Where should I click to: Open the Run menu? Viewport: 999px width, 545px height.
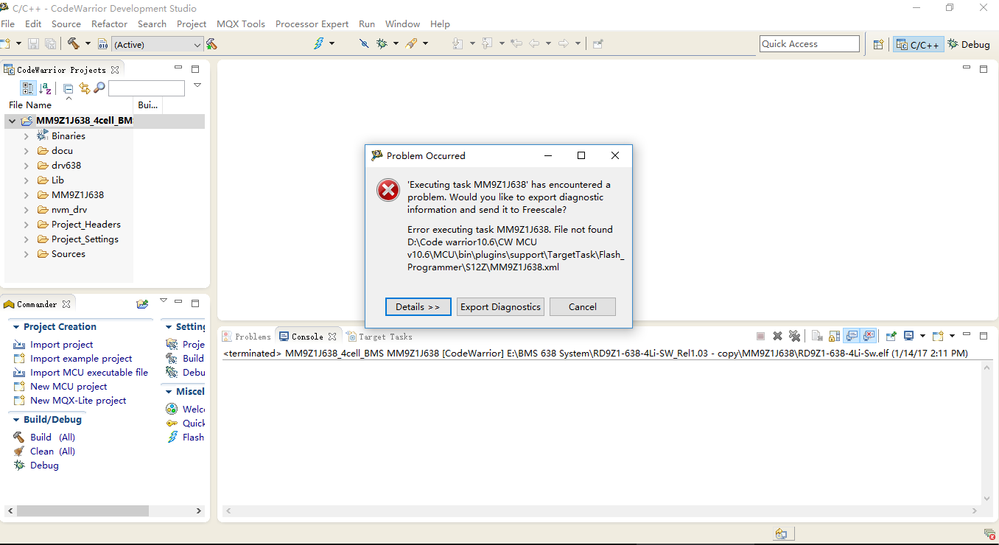coord(366,24)
